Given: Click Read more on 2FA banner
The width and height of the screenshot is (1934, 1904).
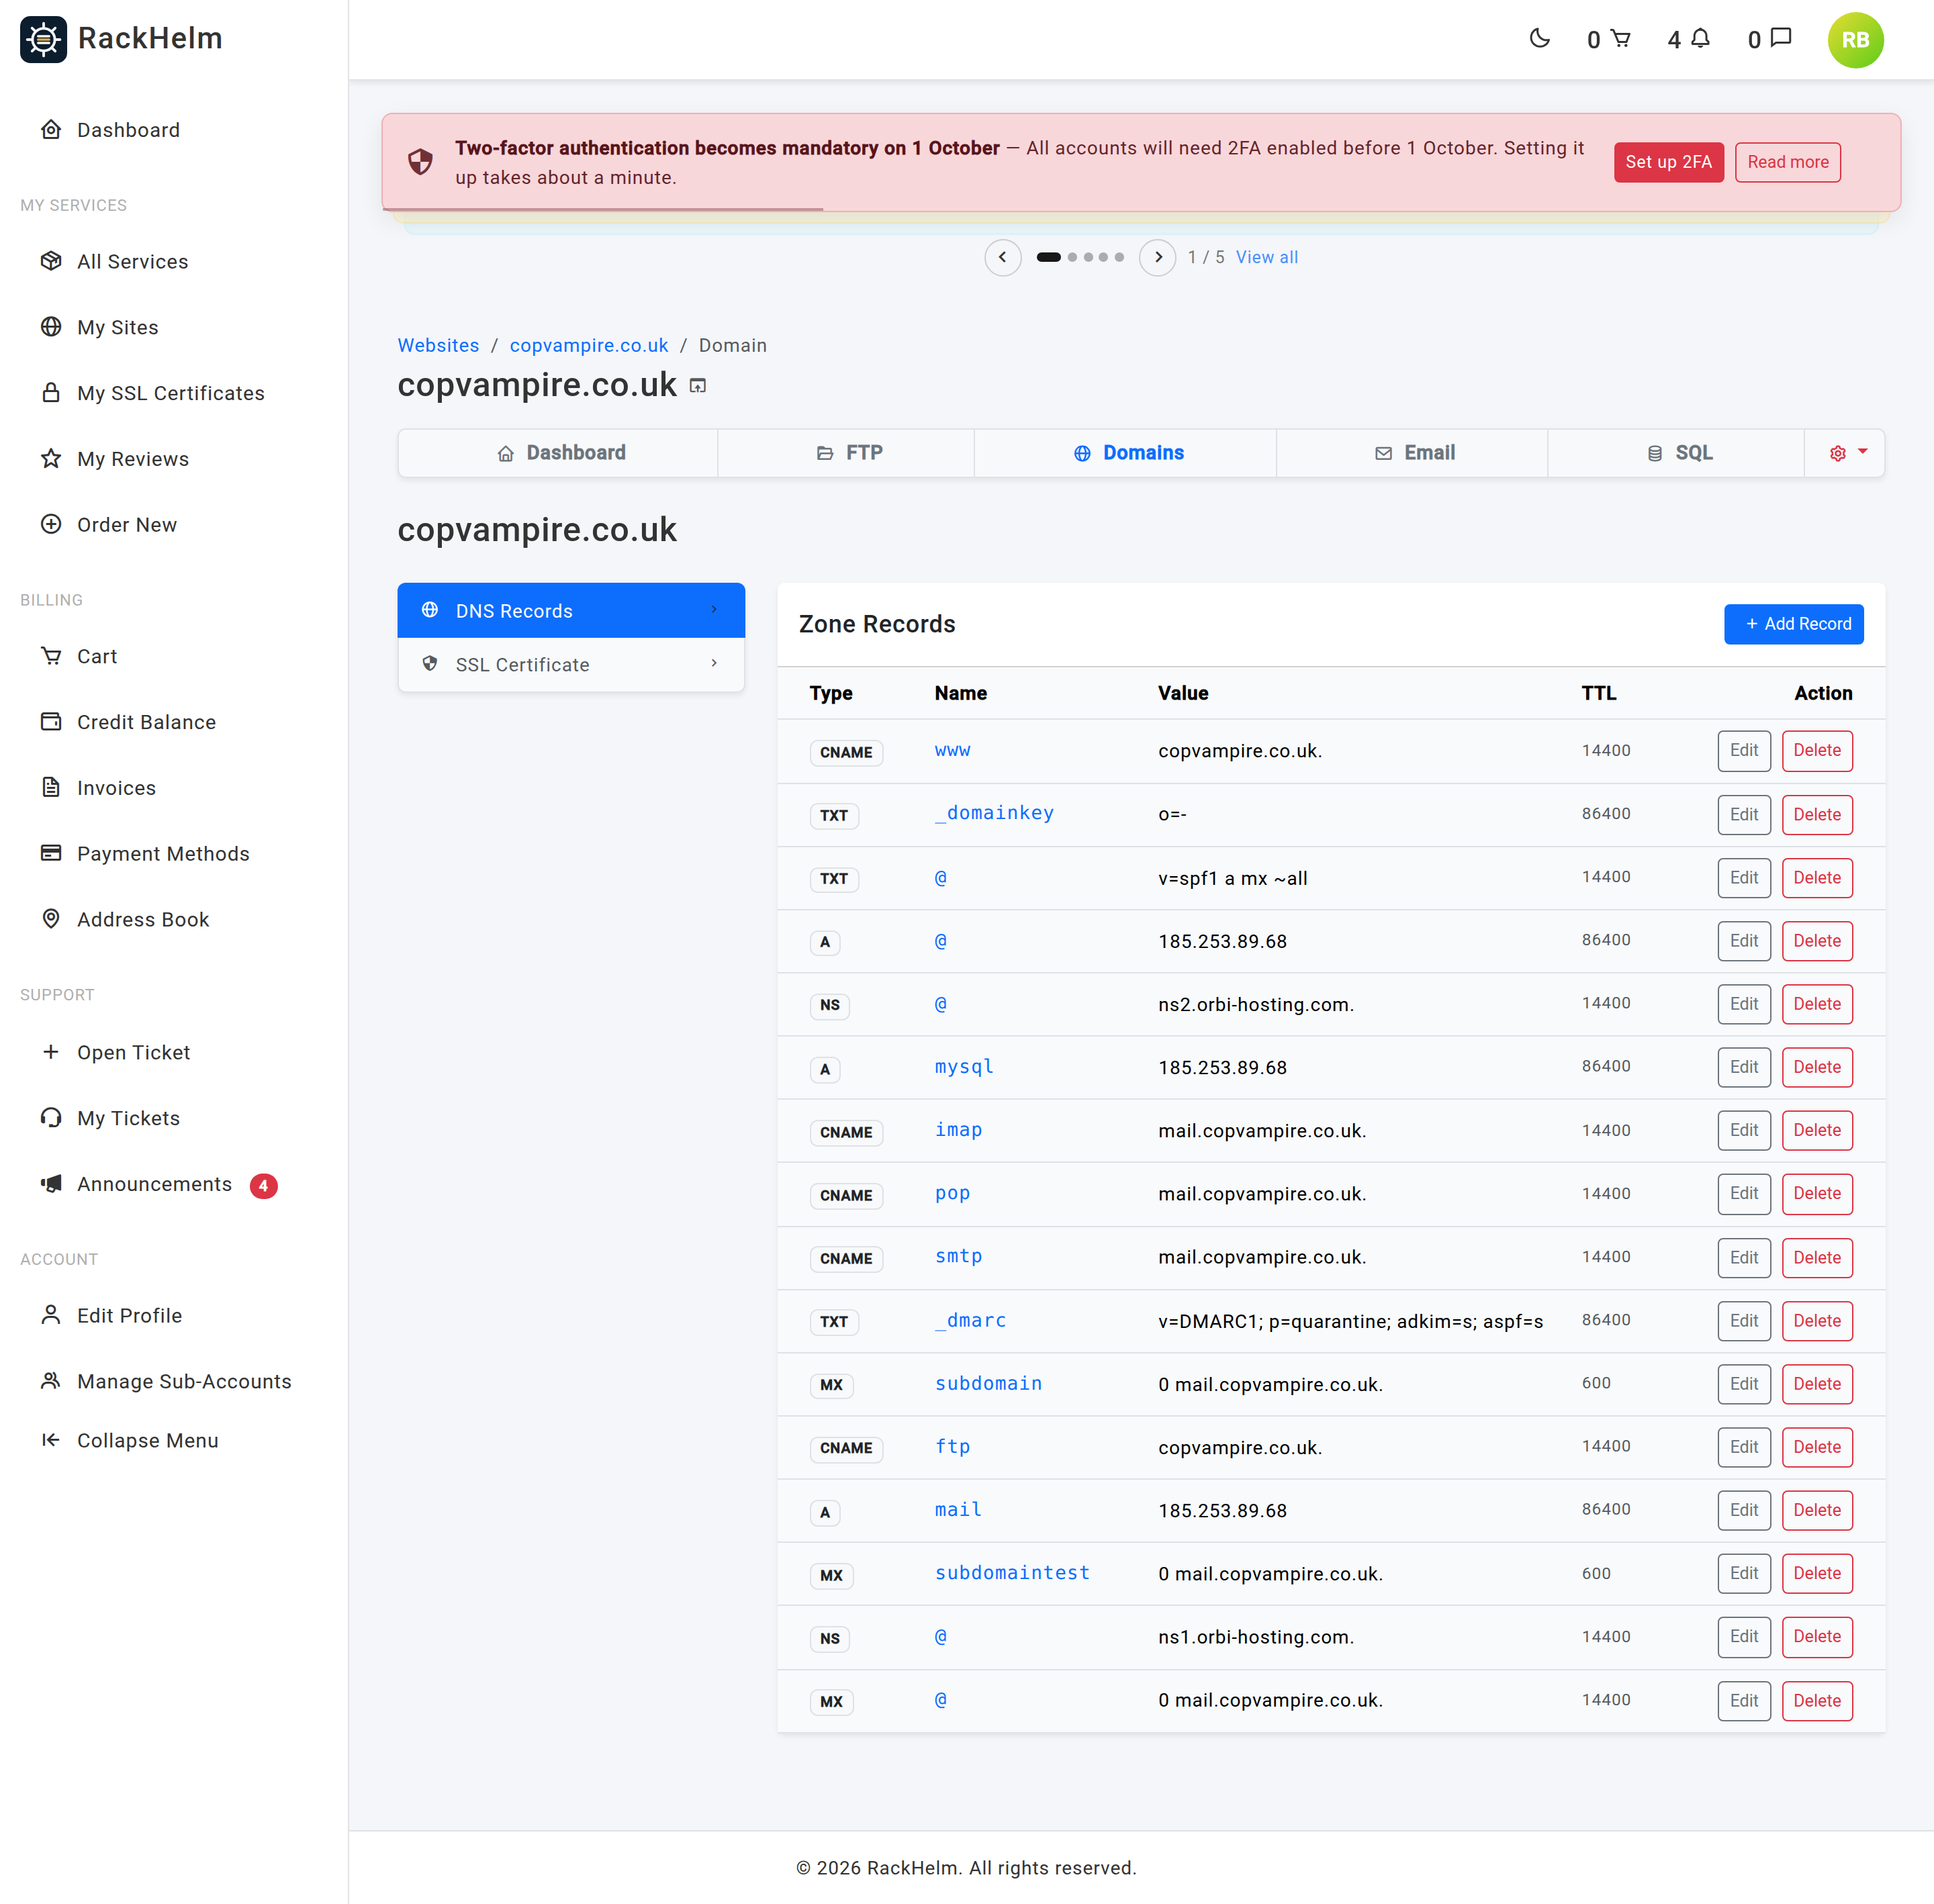Looking at the screenshot, I should [1787, 162].
